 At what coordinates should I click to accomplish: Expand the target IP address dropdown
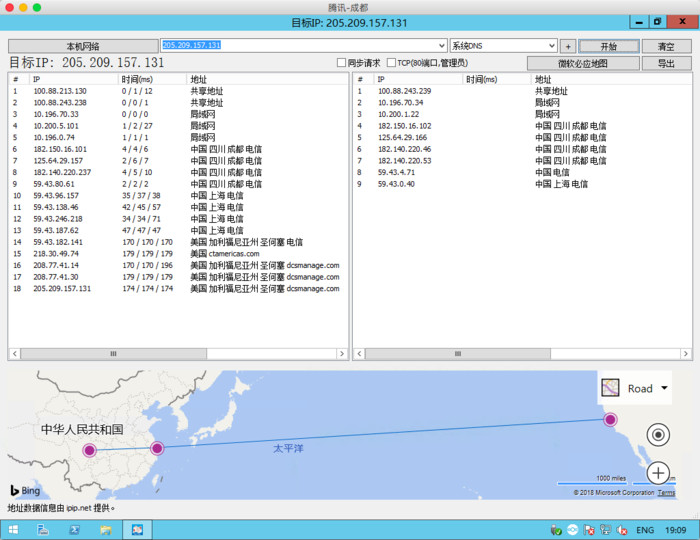[442, 46]
